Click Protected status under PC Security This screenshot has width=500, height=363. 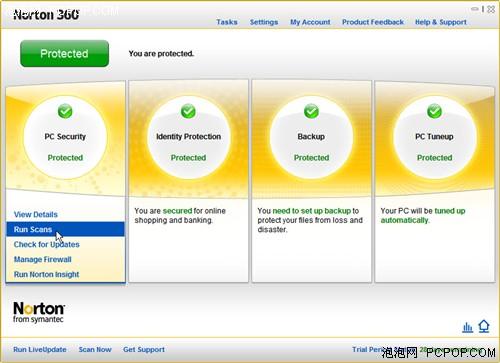click(65, 158)
